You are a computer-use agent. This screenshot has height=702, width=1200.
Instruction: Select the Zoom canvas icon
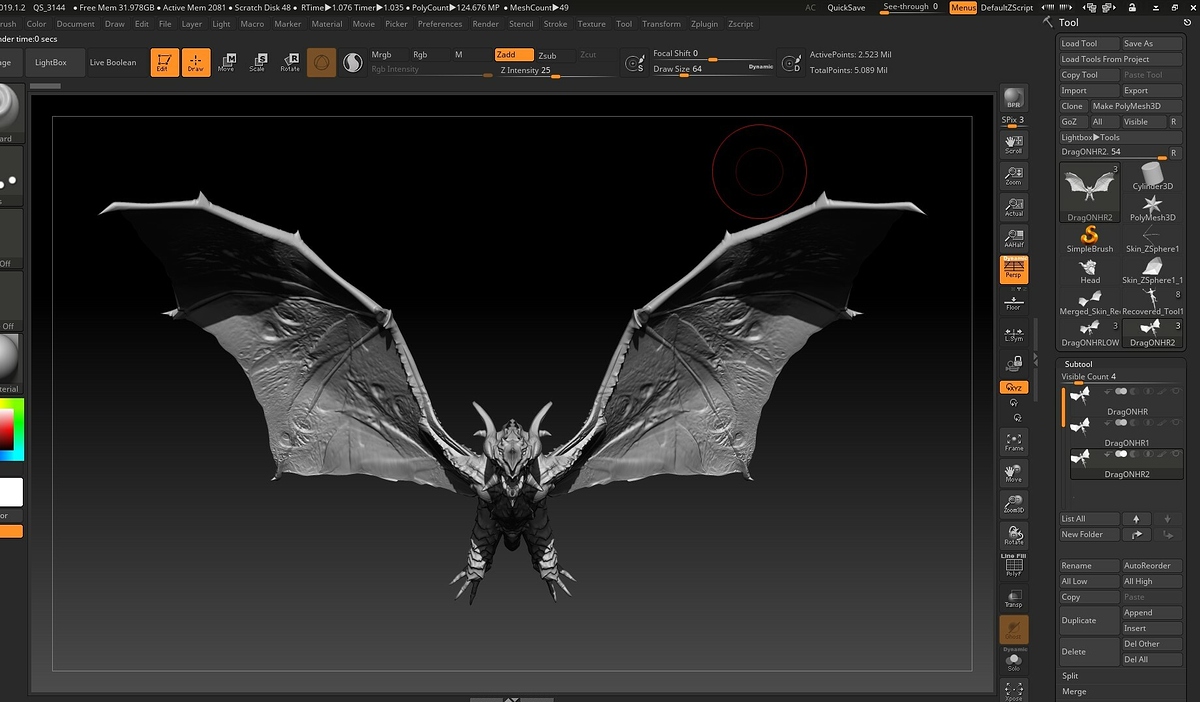click(1014, 176)
